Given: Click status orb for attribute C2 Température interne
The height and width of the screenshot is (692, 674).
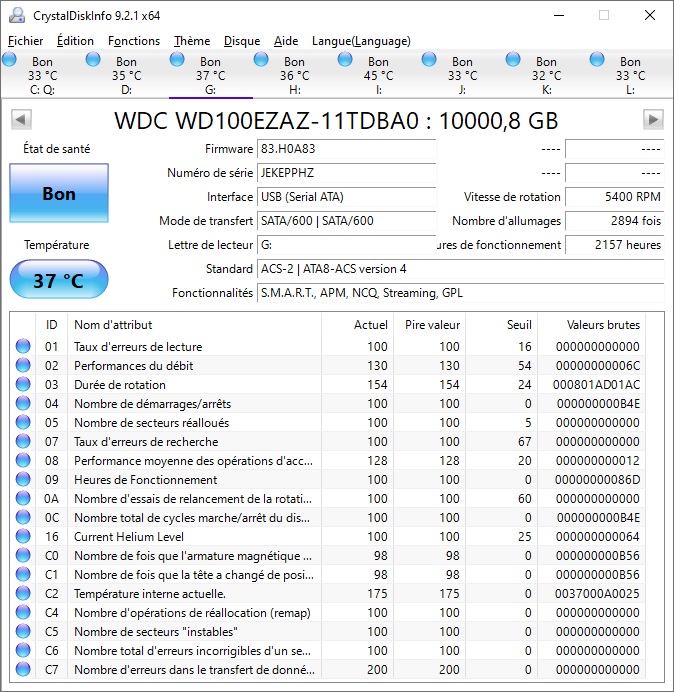Looking at the screenshot, I should point(23,593).
